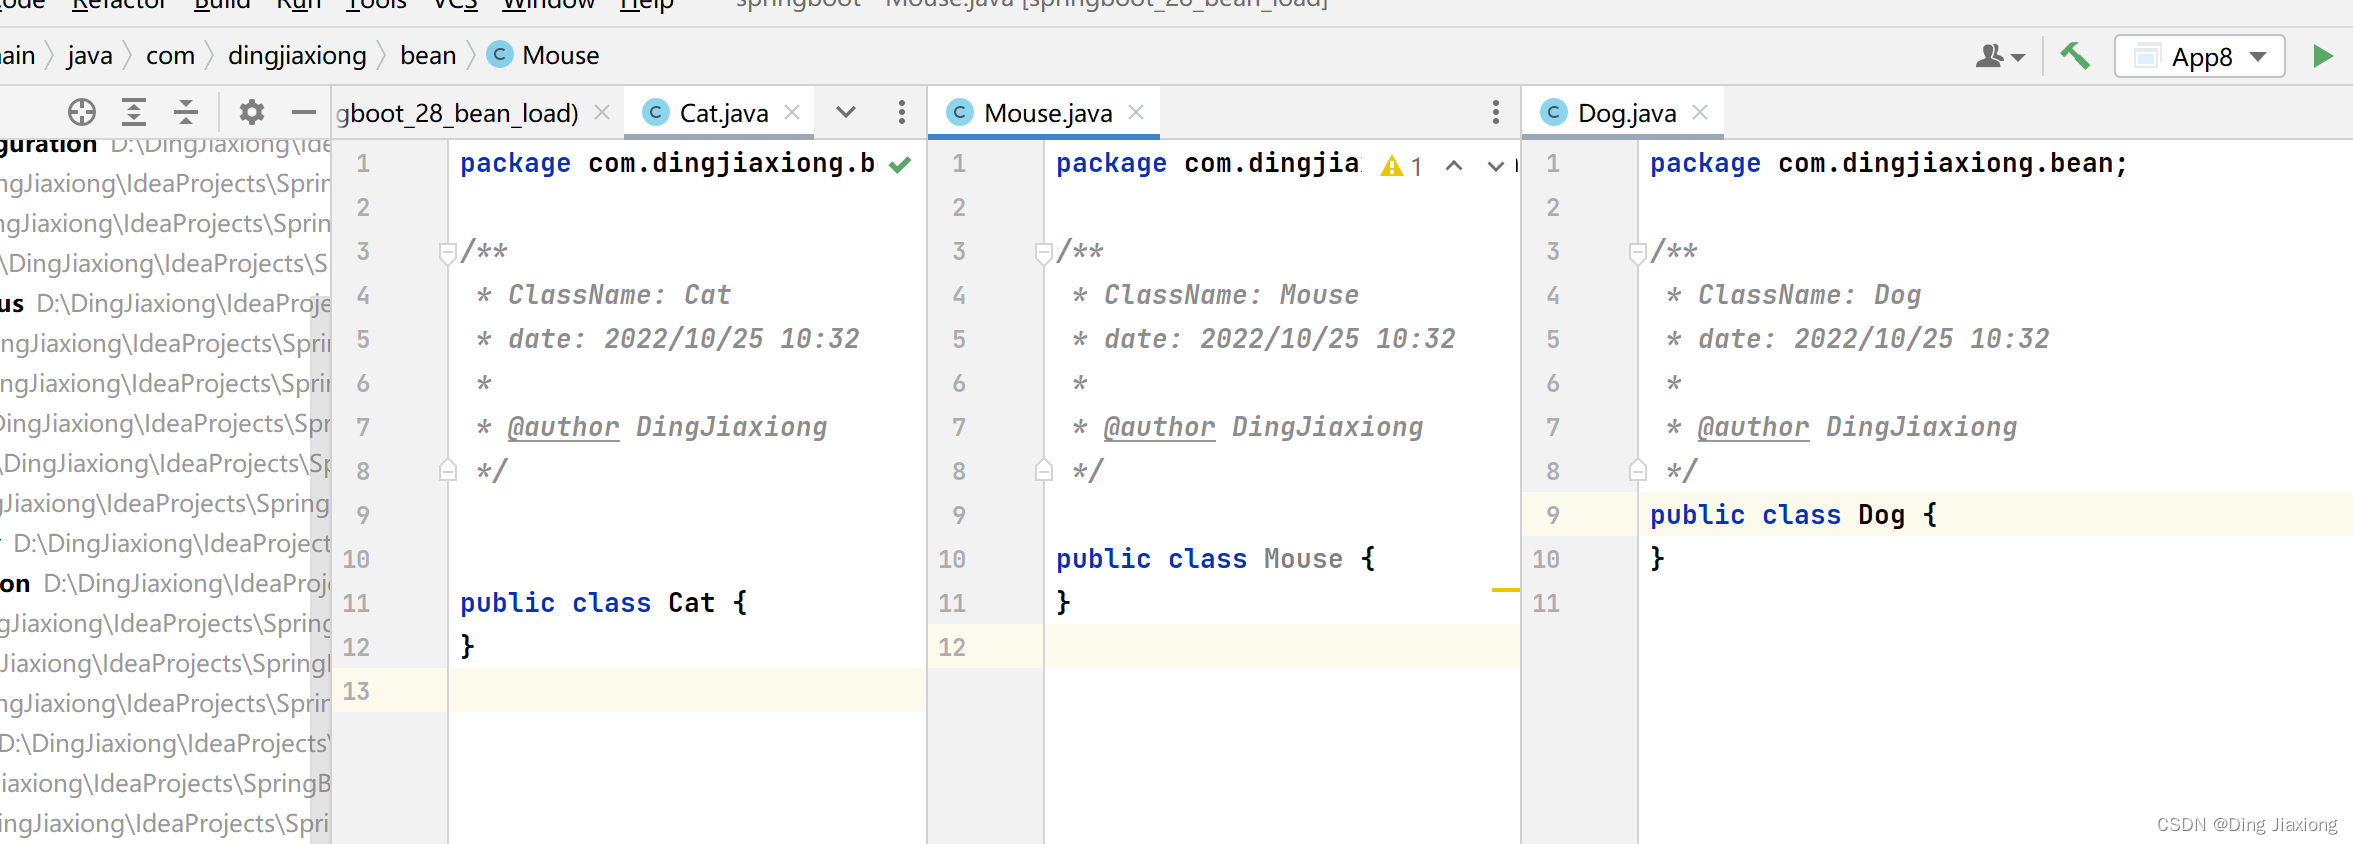Click line number 13 gutter in Cat.java

click(356, 691)
